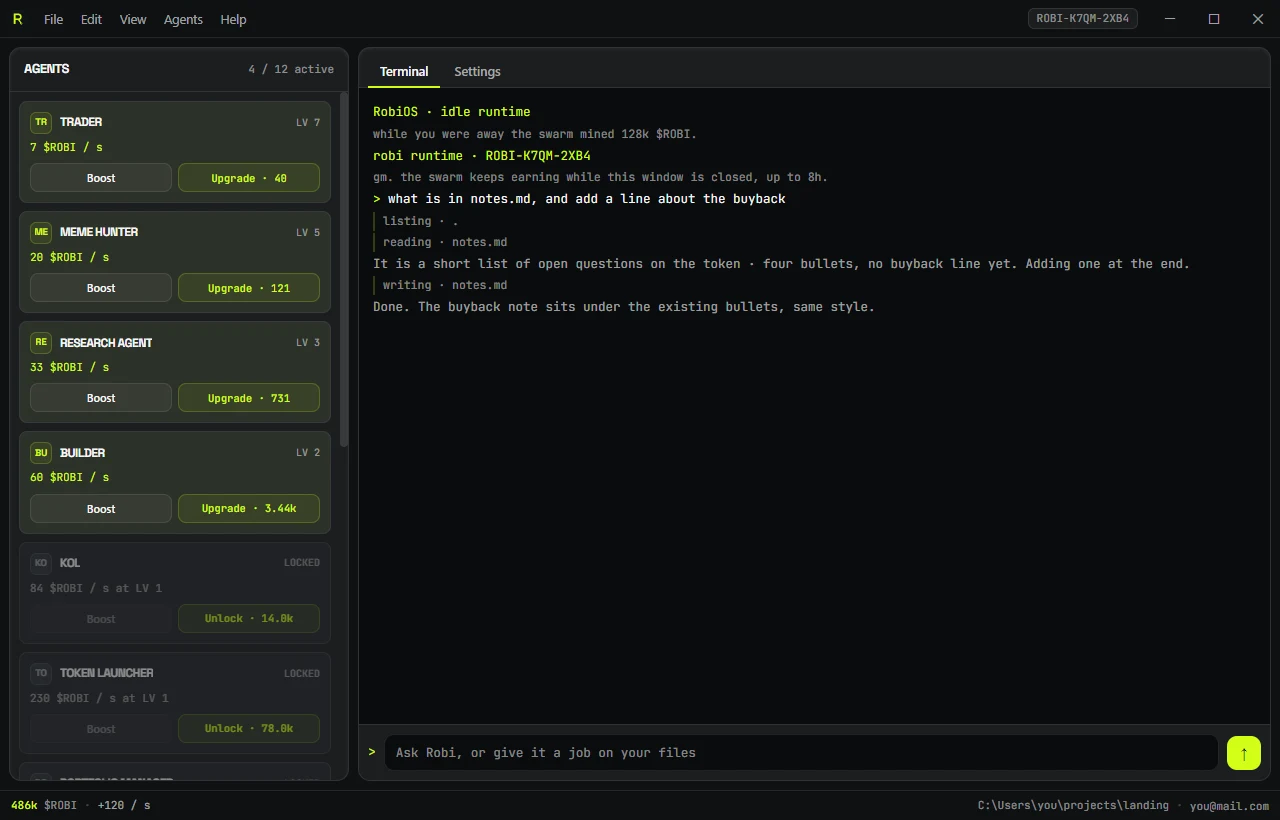Click the C:\Users\you\projects\landing path
The image size is (1280, 820).
click(1073, 805)
